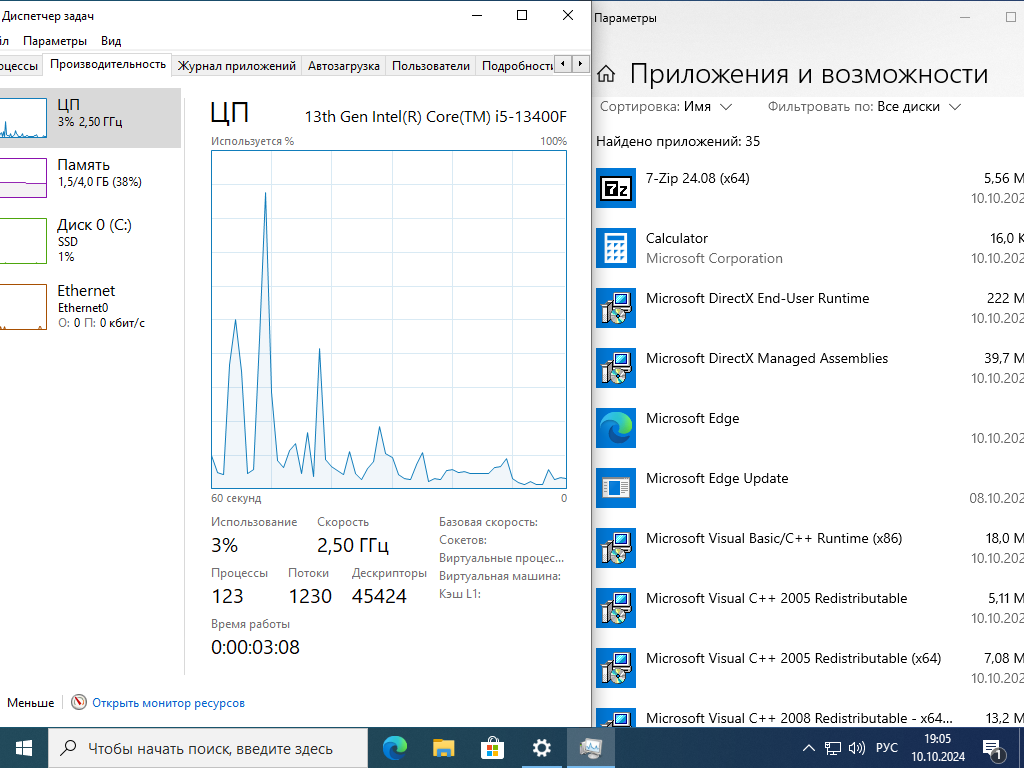
Task: Open the 7-Zip app icon in Settings list
Action: tap(616, 188)
